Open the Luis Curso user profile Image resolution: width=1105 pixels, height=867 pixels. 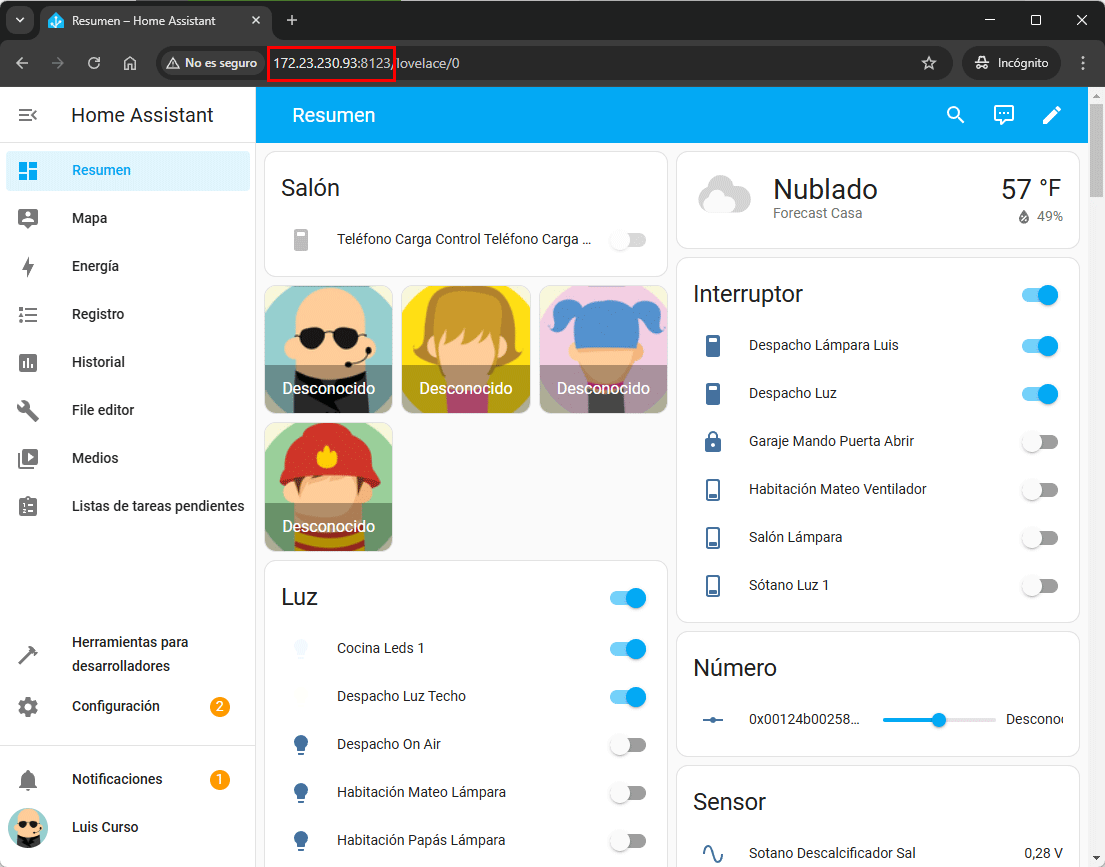pos(104,827)
